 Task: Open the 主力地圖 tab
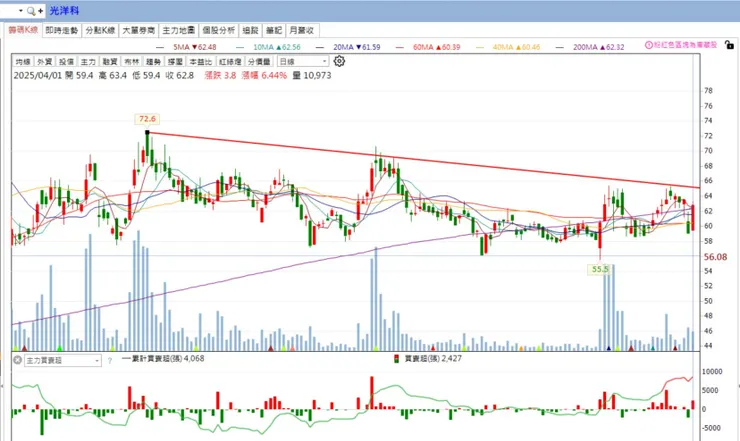(179, 30)
